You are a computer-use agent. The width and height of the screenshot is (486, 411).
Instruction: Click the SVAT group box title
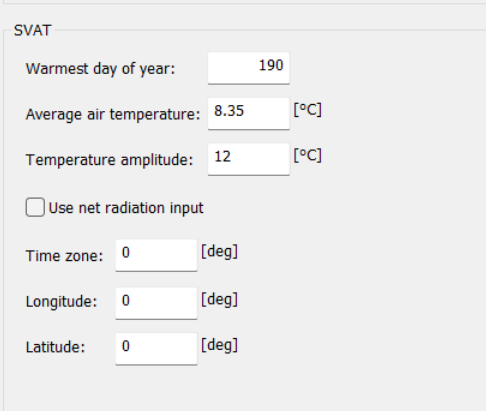(x=33, y=31)
